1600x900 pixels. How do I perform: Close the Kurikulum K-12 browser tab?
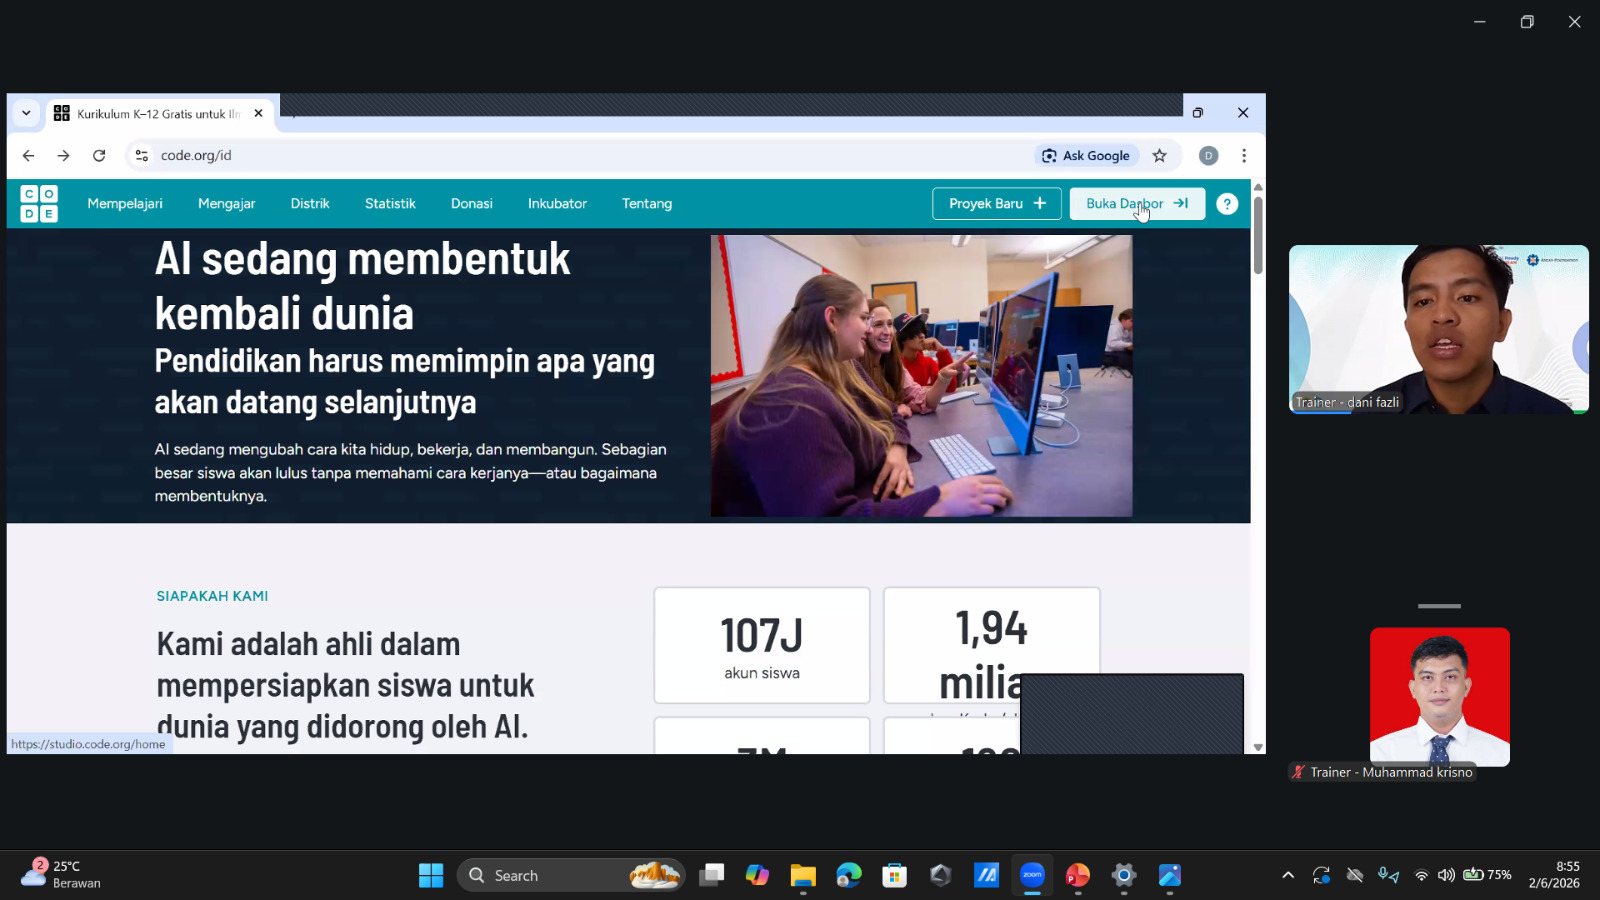point(258,114)
